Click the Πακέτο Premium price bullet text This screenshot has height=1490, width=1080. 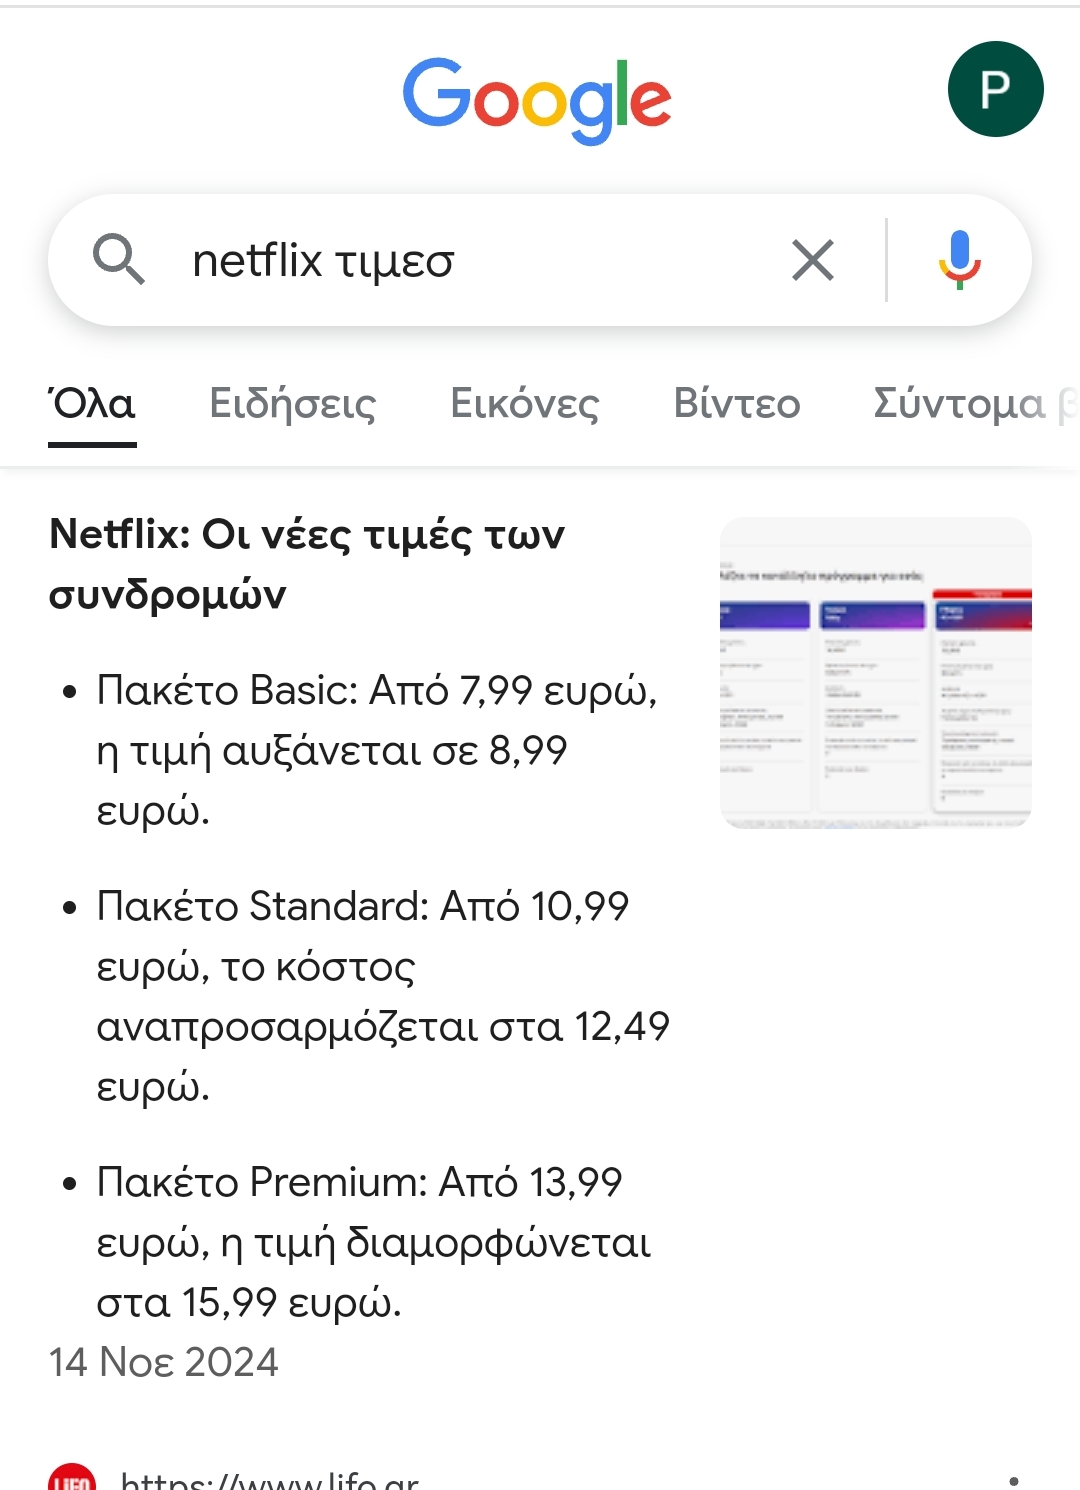click(x=372, y=1242)
